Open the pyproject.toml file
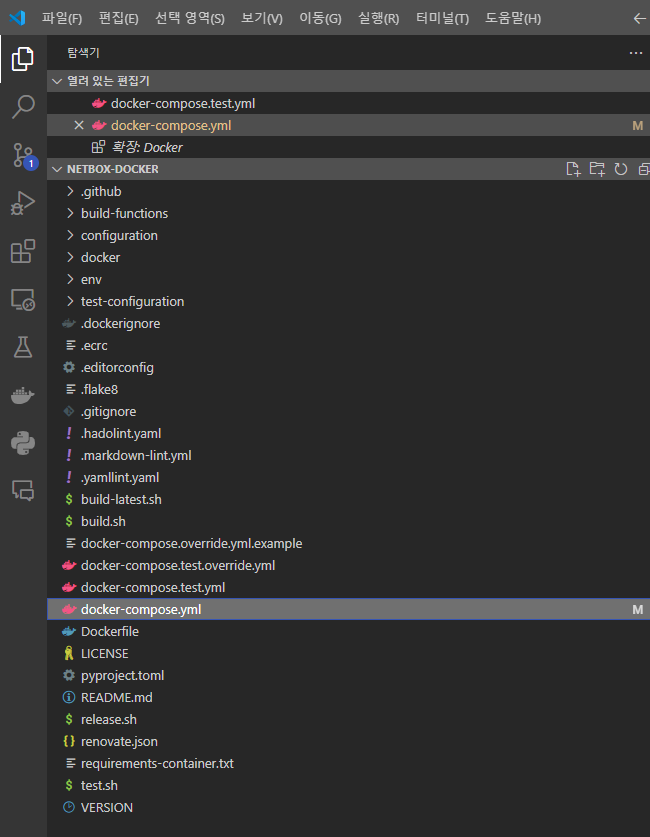This screenshot has width=650, height=837. click(x=348, y=675)
